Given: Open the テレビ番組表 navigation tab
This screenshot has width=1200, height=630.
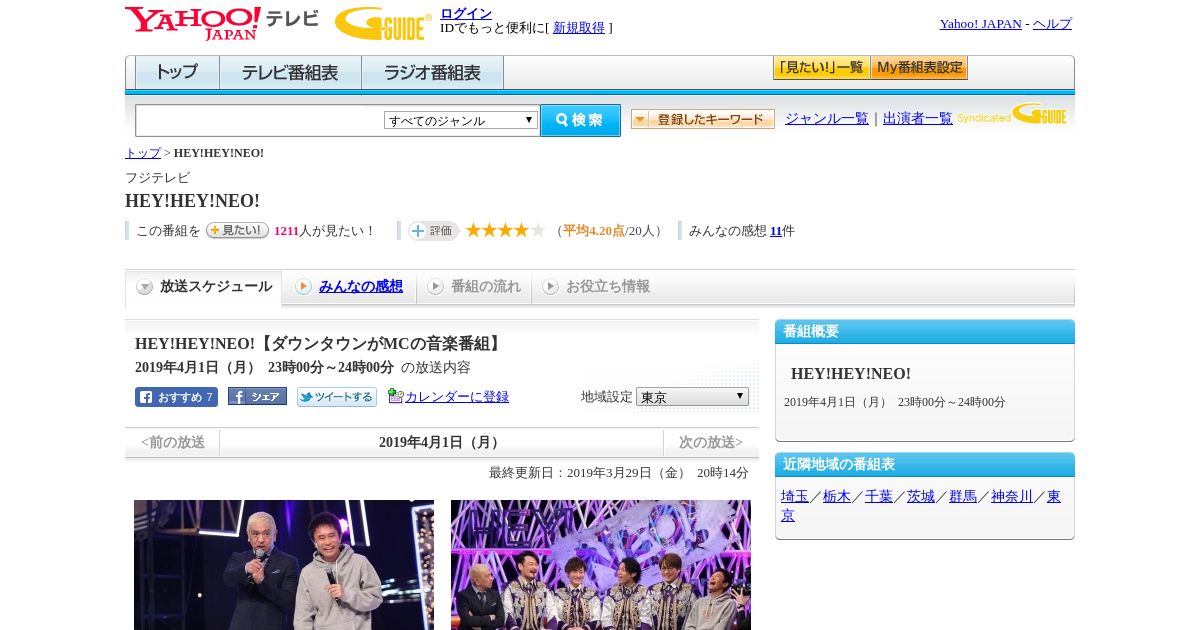Looking at the screenshot, I should tap(290, 72).
